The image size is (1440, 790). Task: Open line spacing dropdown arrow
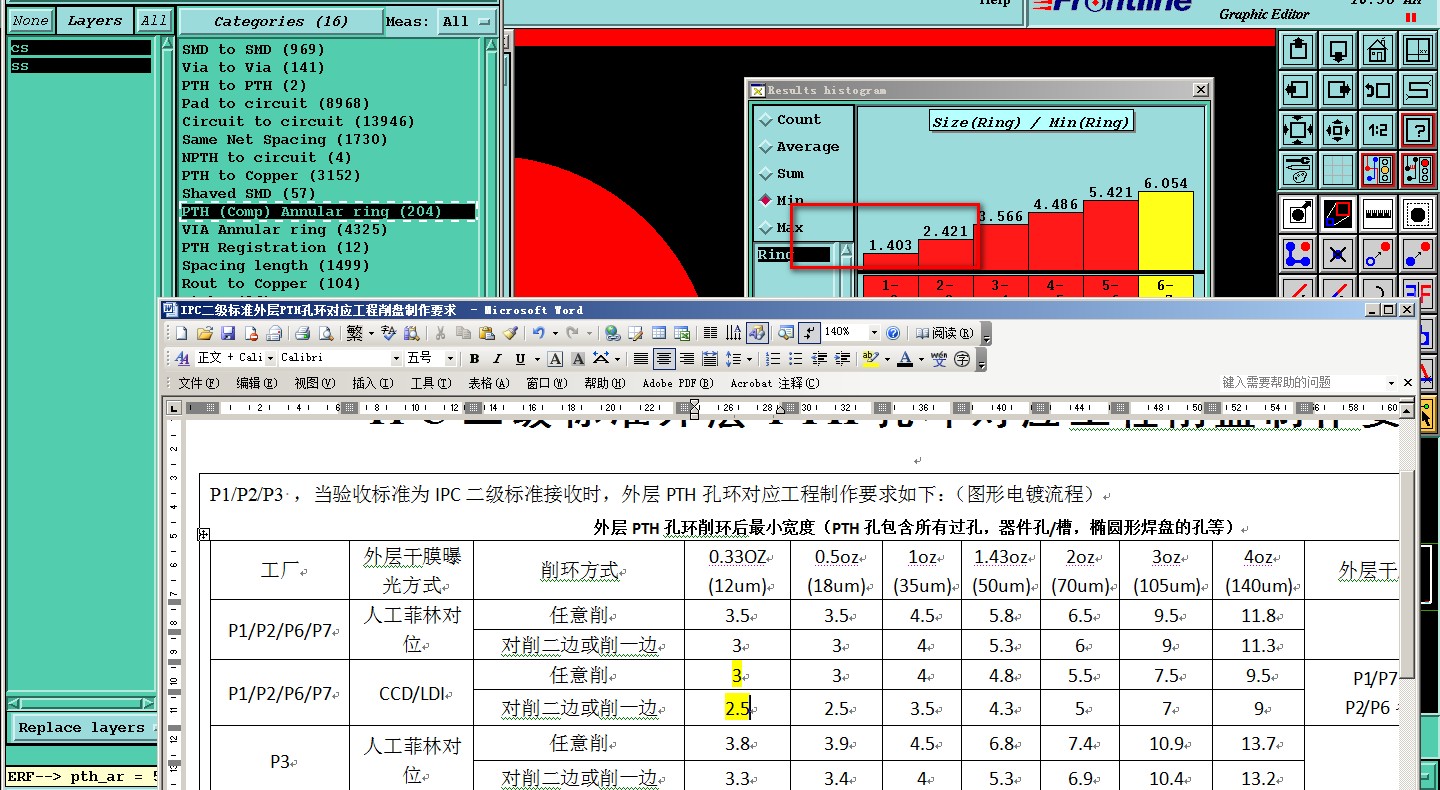tap(749, 358)
